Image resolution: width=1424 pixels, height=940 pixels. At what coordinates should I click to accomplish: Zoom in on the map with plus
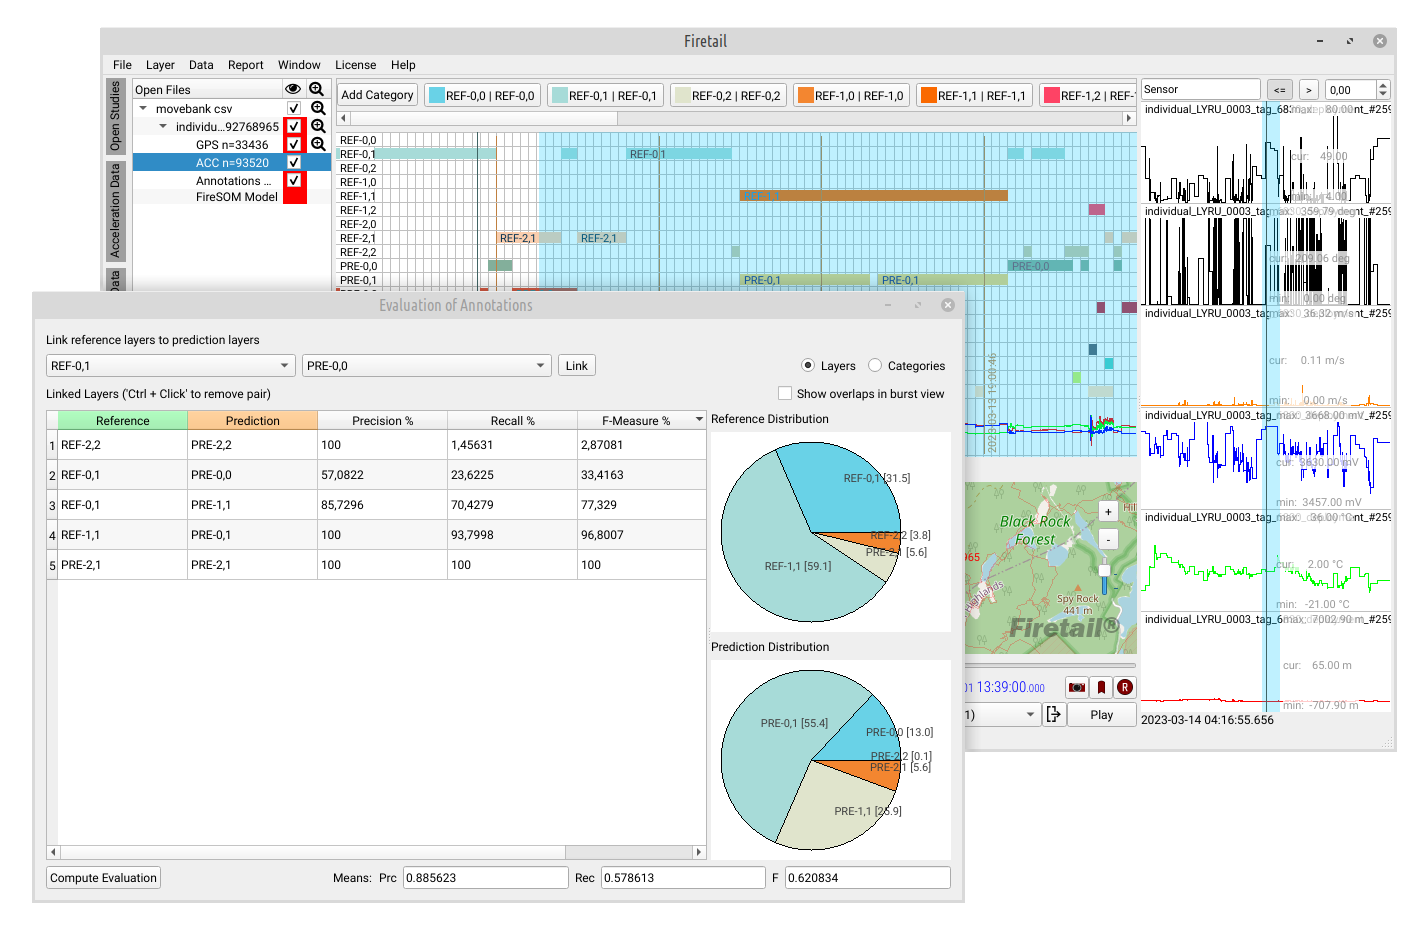tap(1108, 512)
